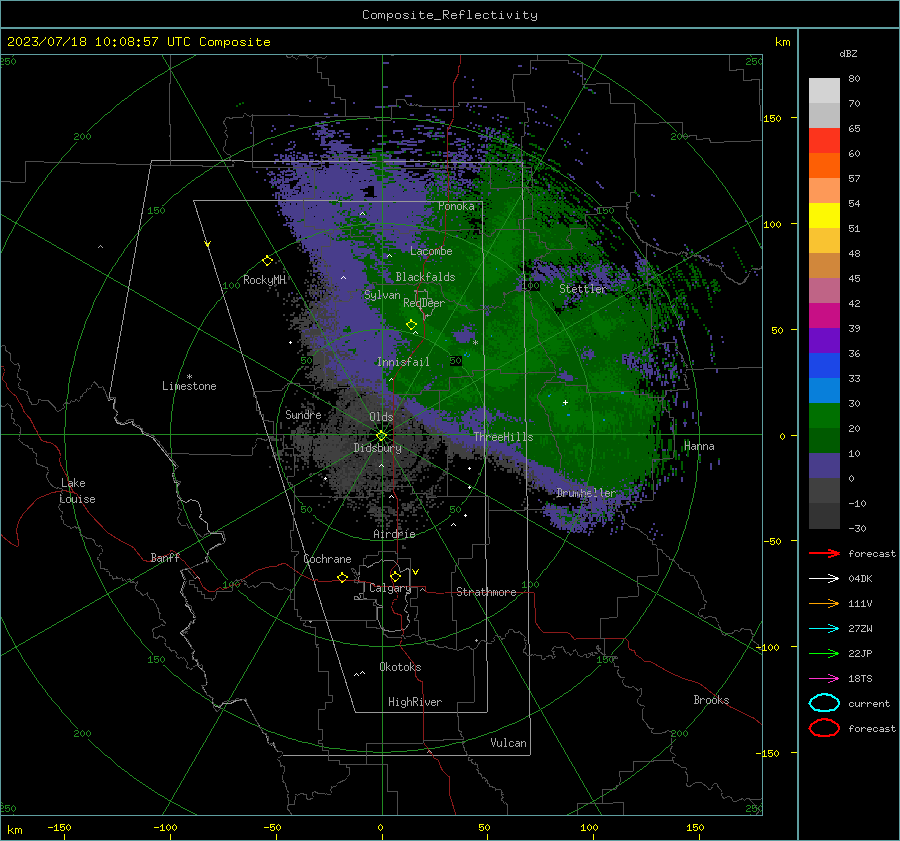900x841 pixels.
Task: Select the yellow diamond marker above Calgary
Action: pyautogui.click(x=395, y=576)
